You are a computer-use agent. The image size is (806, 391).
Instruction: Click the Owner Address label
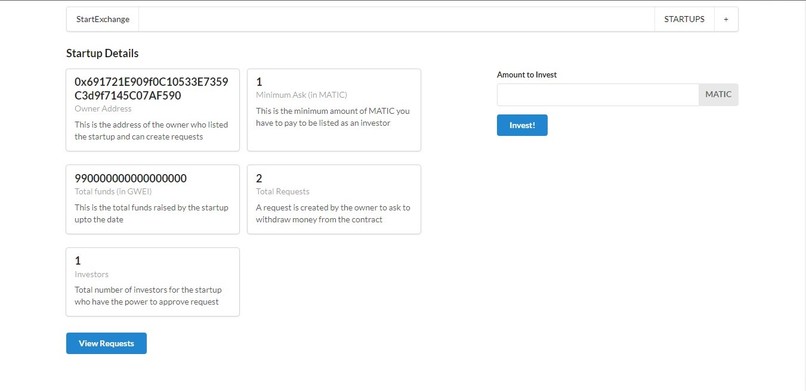pos(103,108)
